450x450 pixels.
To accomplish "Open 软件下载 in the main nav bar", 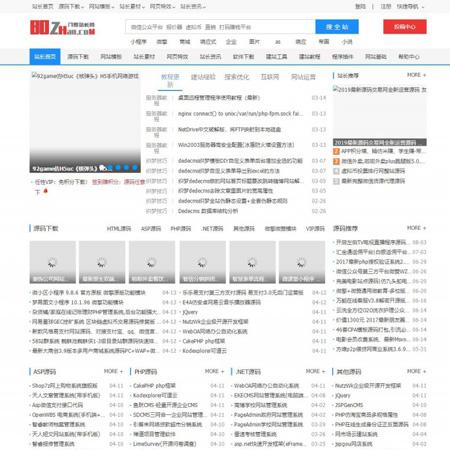I will [x=243, y=57].
